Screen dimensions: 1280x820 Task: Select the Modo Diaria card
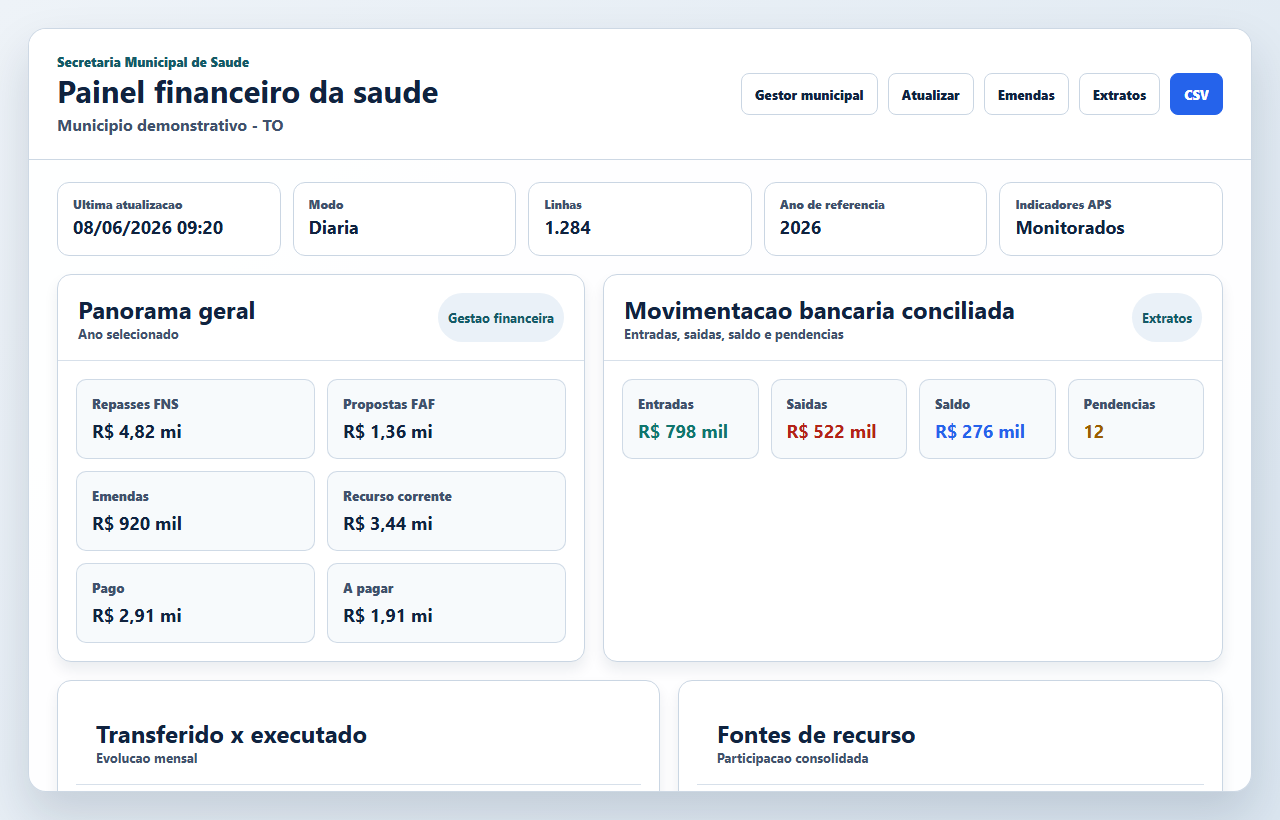pyautogui.click(x=404, y=219)
